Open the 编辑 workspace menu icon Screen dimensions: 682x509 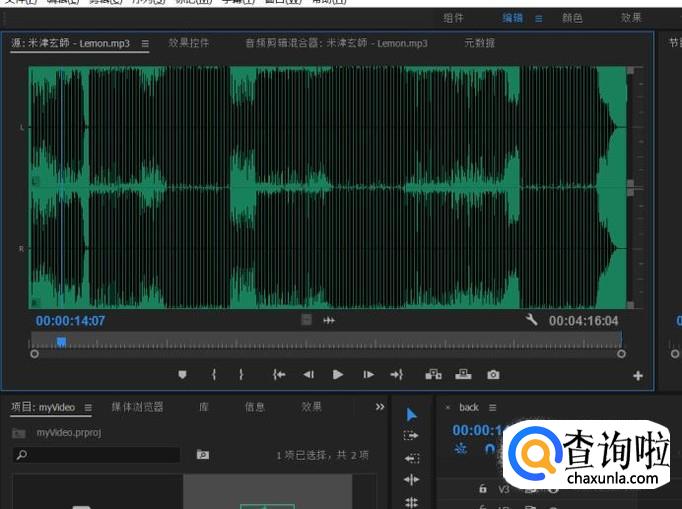[x=538, y=18]
